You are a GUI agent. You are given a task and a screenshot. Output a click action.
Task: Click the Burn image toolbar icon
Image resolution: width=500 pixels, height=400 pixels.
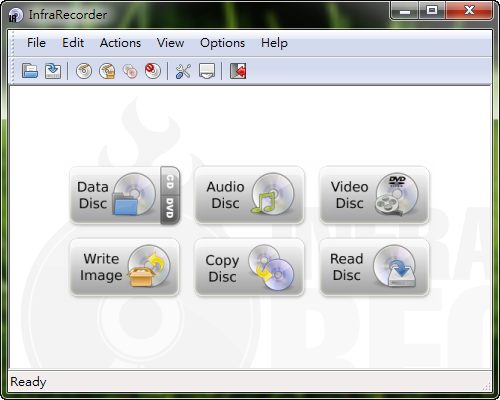[x=107, y=71]
